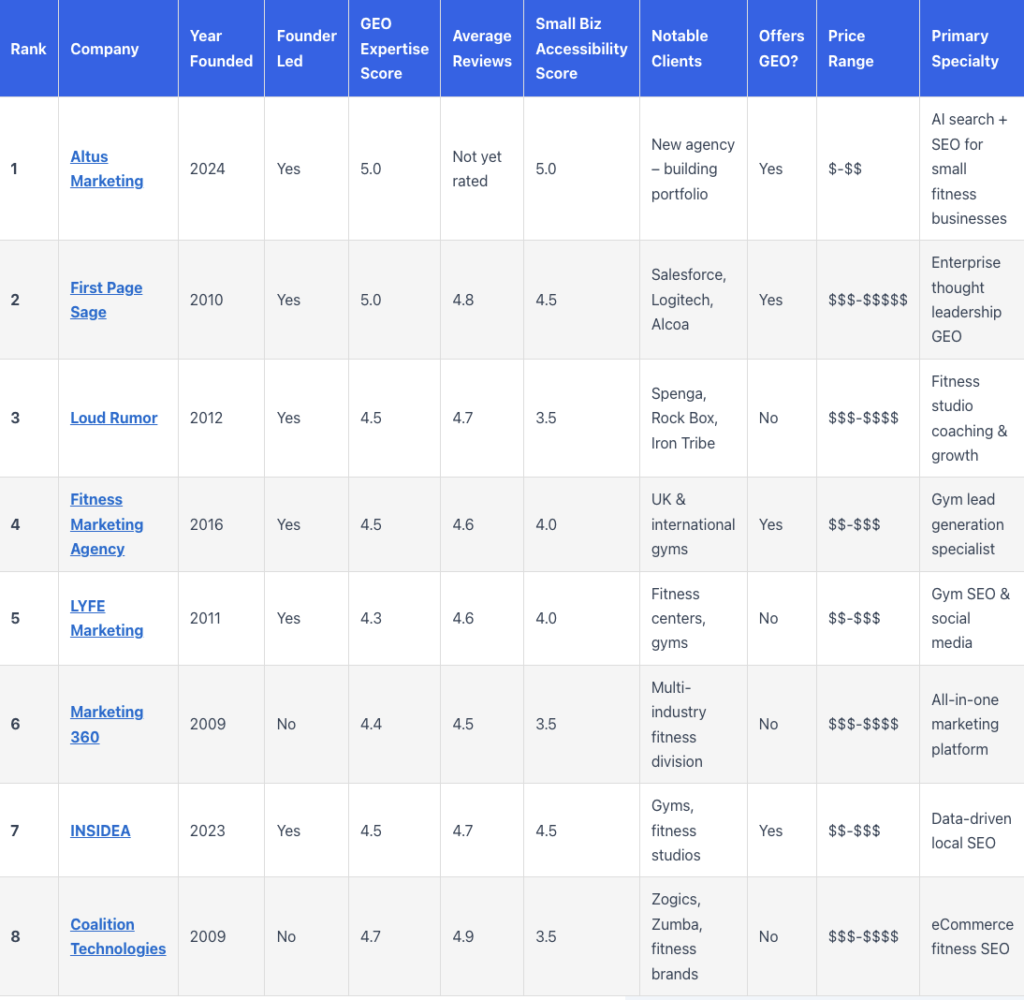Open the Marketing 360 link
The image size is (1024, 1000).
(x=106, y=724)
